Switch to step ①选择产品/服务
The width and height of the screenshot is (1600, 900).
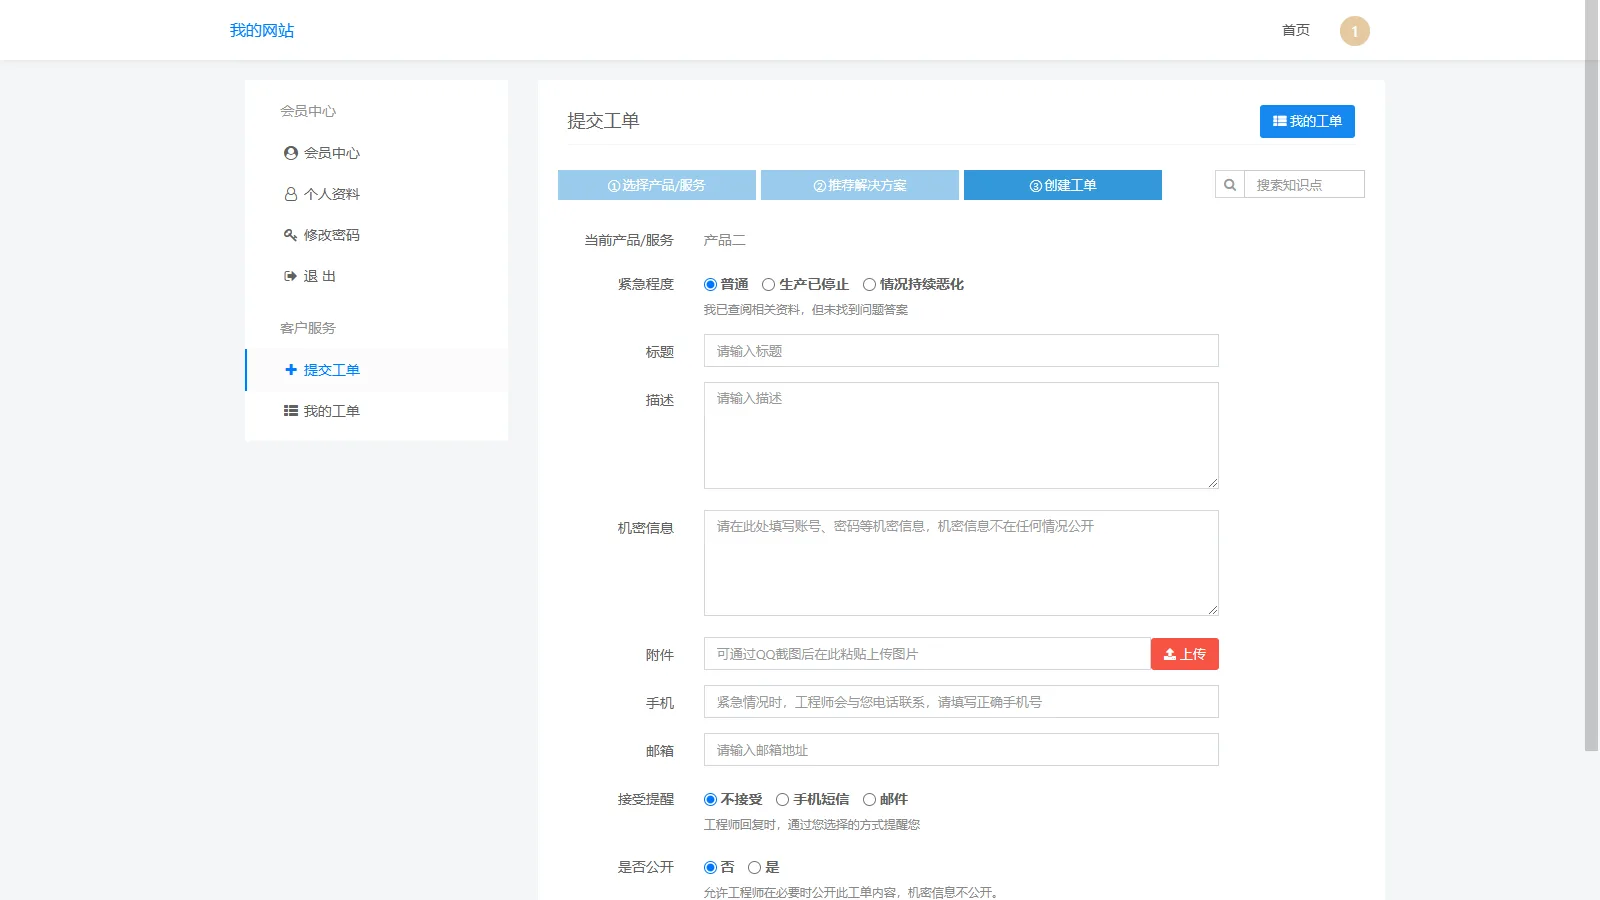(656, 184)
